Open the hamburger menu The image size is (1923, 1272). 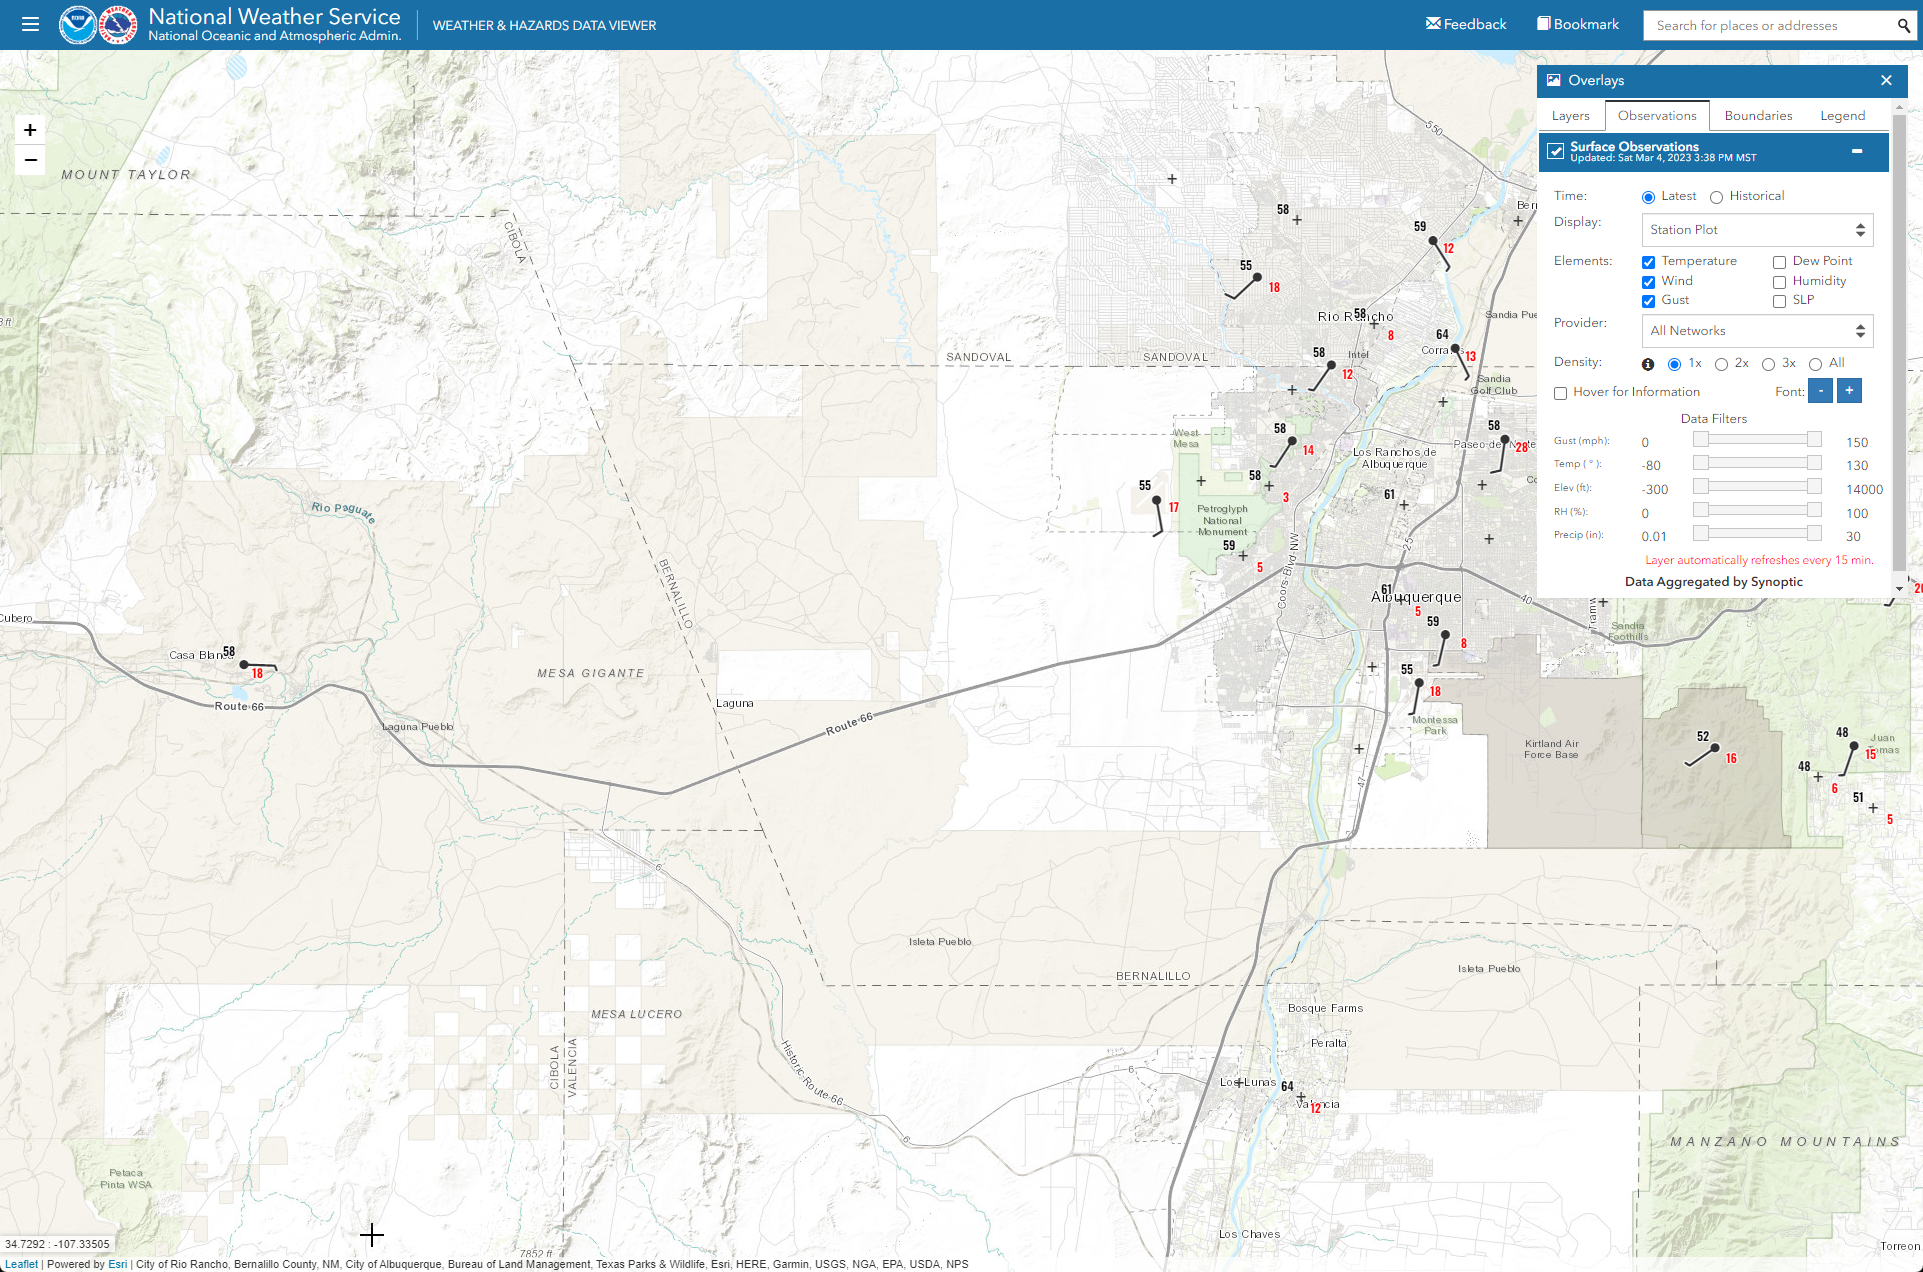[x=30, y=24]
